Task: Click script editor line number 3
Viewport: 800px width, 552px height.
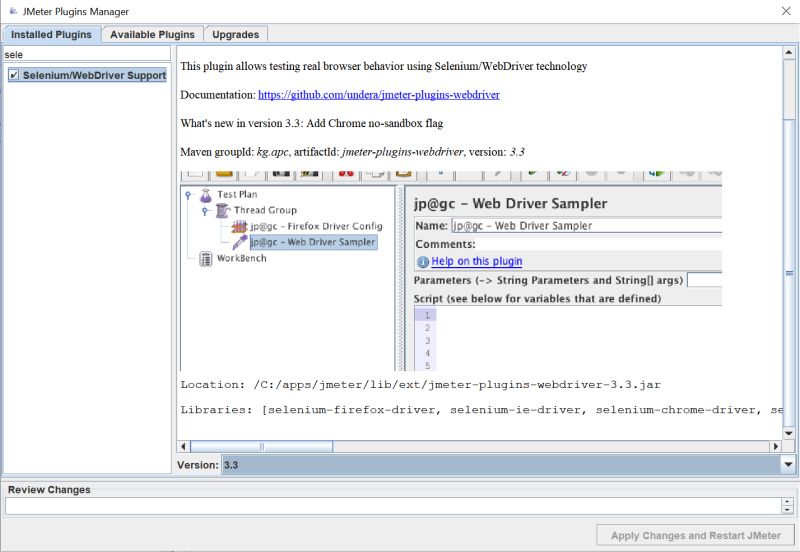Action: [x=428, y=340]
